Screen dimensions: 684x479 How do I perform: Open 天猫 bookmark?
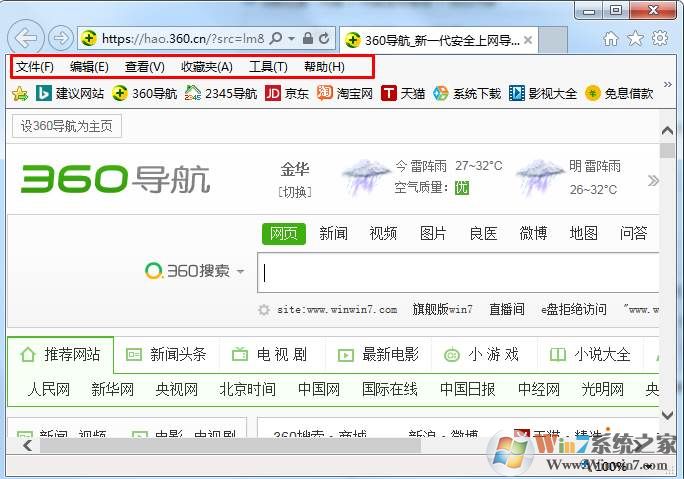coord(403,93)
